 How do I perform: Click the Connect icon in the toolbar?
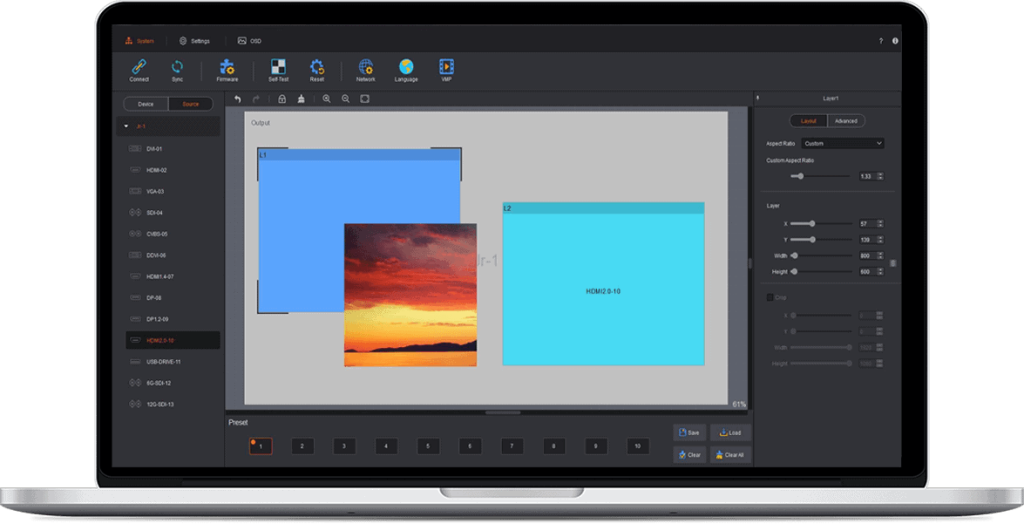139,69
